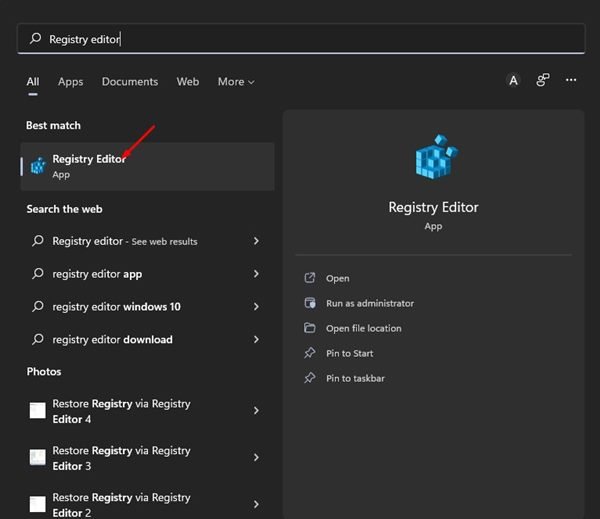Click the Registry editor search text field

[x=301, y=39]
